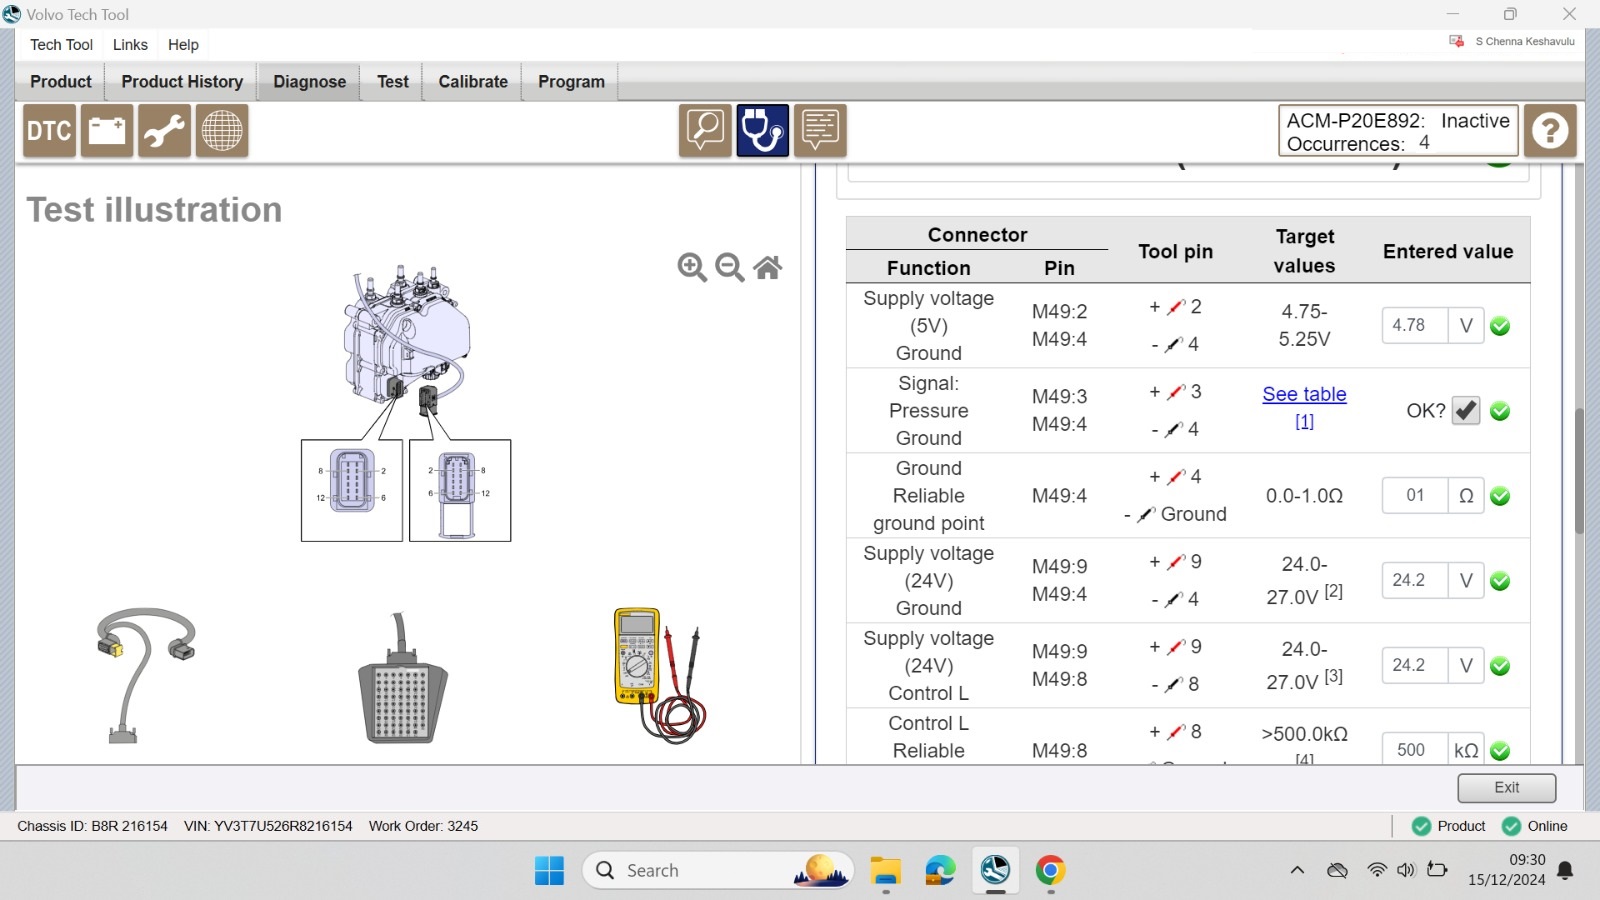The width and height of the screenshot is (1600, 900).
Task: Click the Windows taskbar Search box
Action: (x=718, y=870)
